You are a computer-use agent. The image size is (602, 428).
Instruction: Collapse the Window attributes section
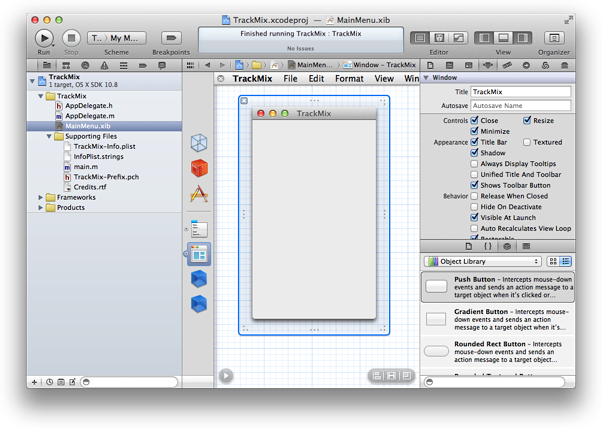[x=426, y=78]
